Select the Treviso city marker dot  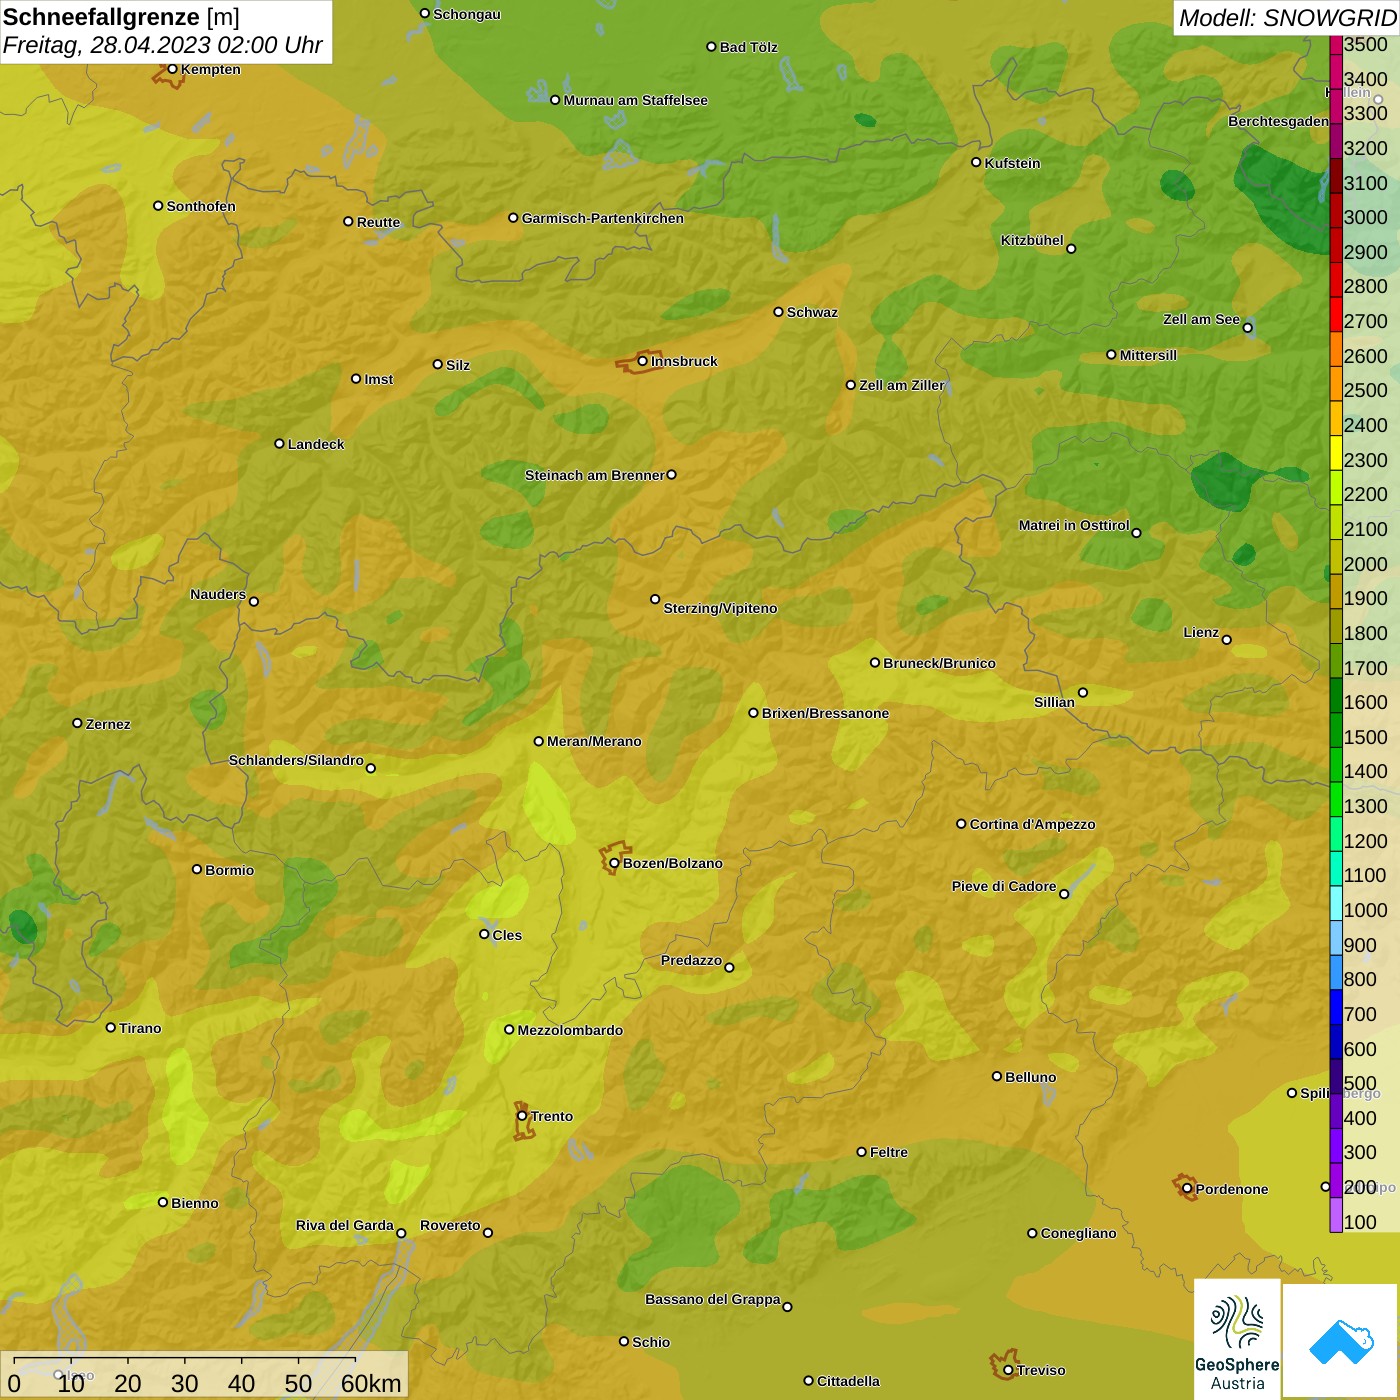[1008, 1370]
